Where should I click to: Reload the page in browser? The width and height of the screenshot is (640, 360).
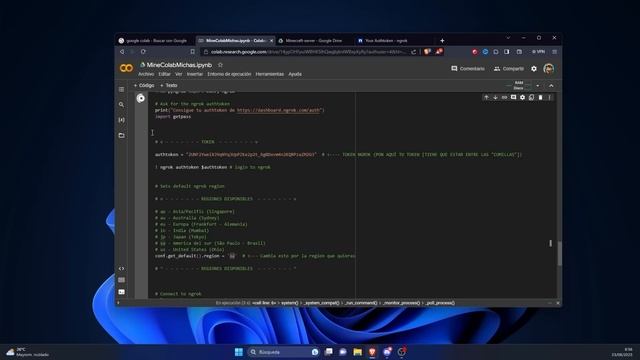click(143, 52)
